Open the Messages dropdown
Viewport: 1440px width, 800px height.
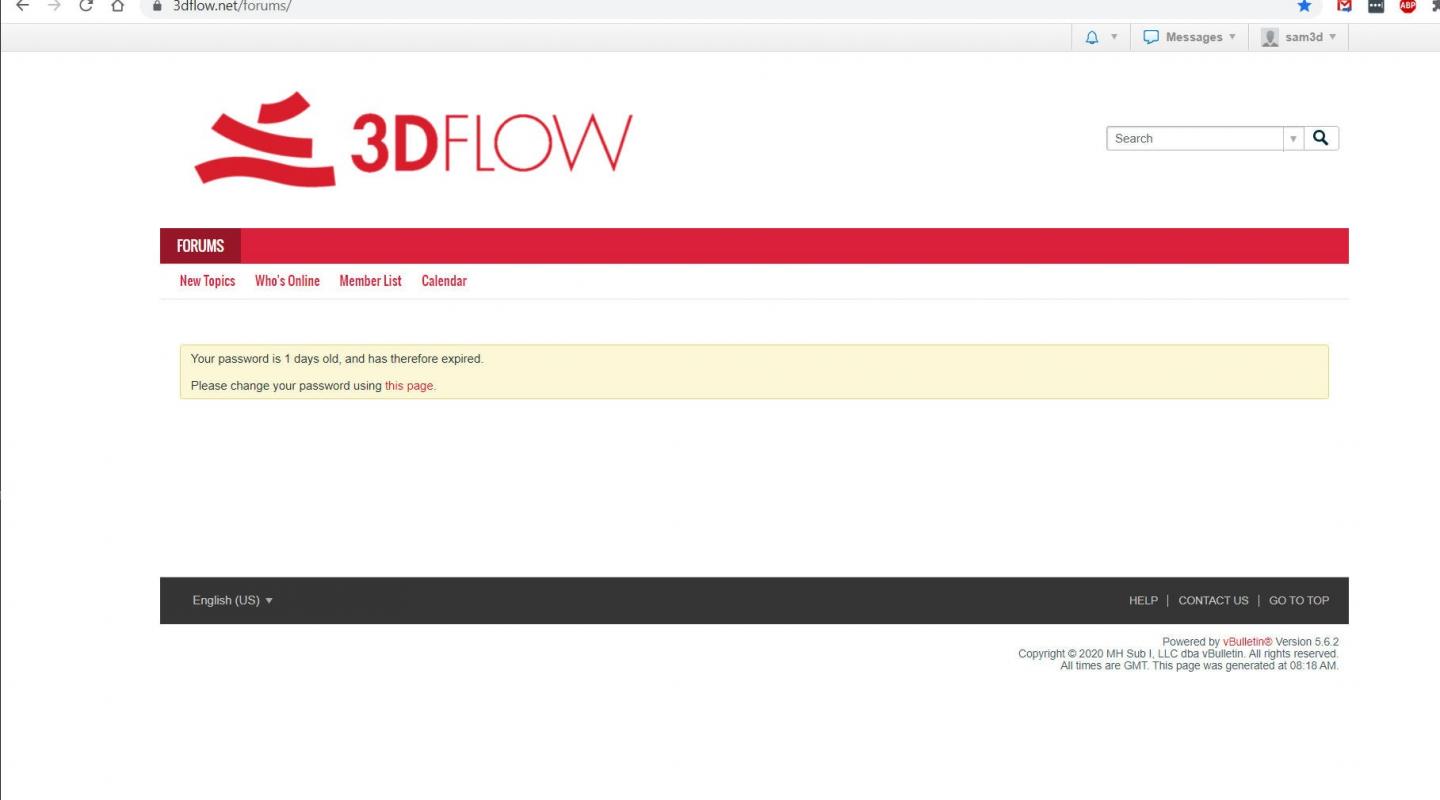coord(1190,37)
